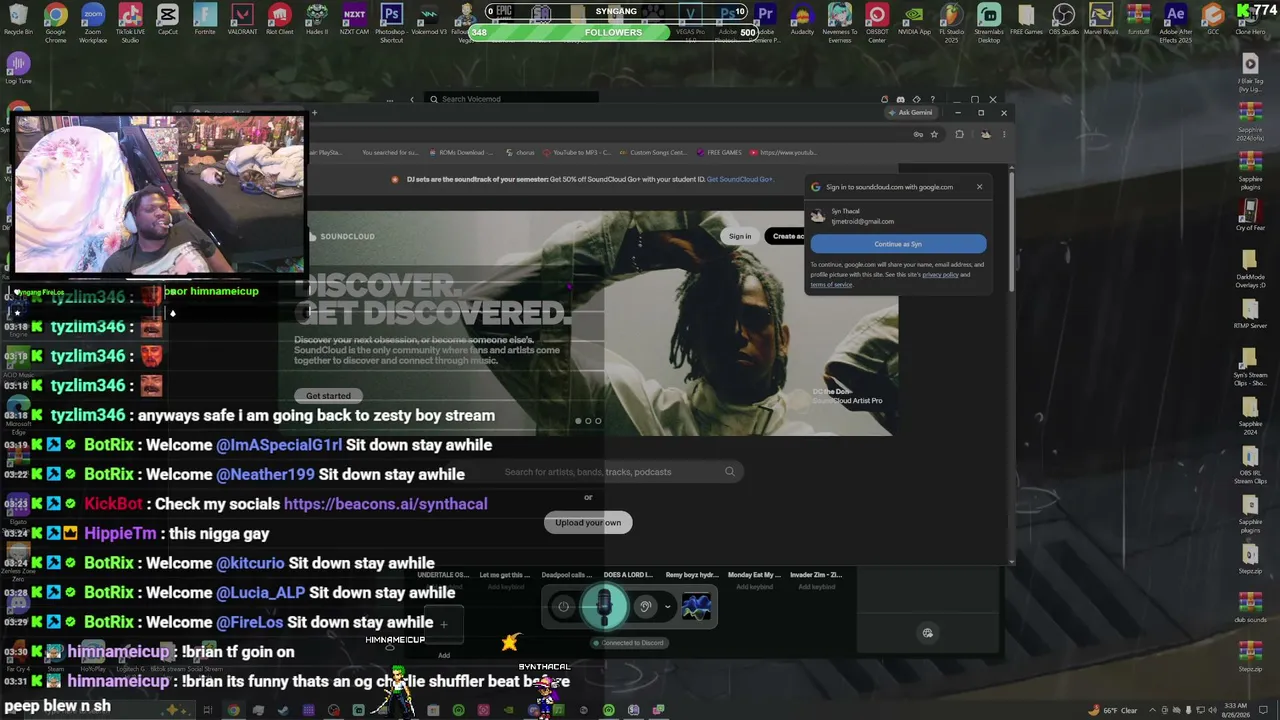Click the Ask Gemini button in Chrome
Screen dimensions: 1280x720
911,113
